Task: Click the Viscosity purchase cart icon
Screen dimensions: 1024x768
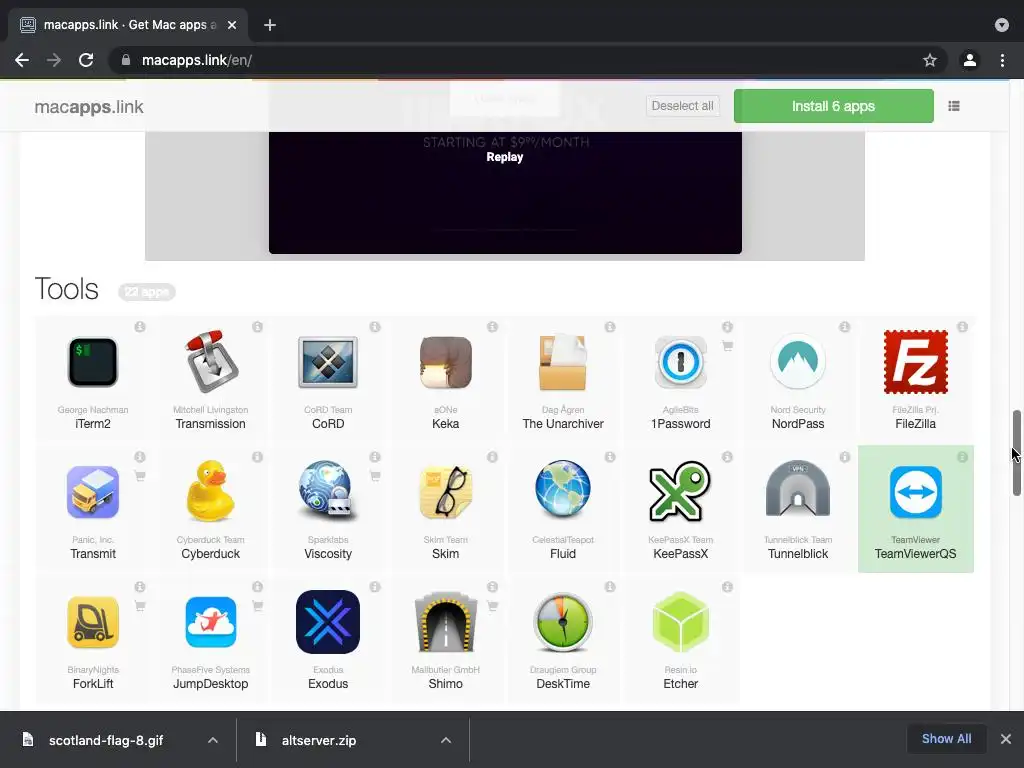Action: click(375, 475)
